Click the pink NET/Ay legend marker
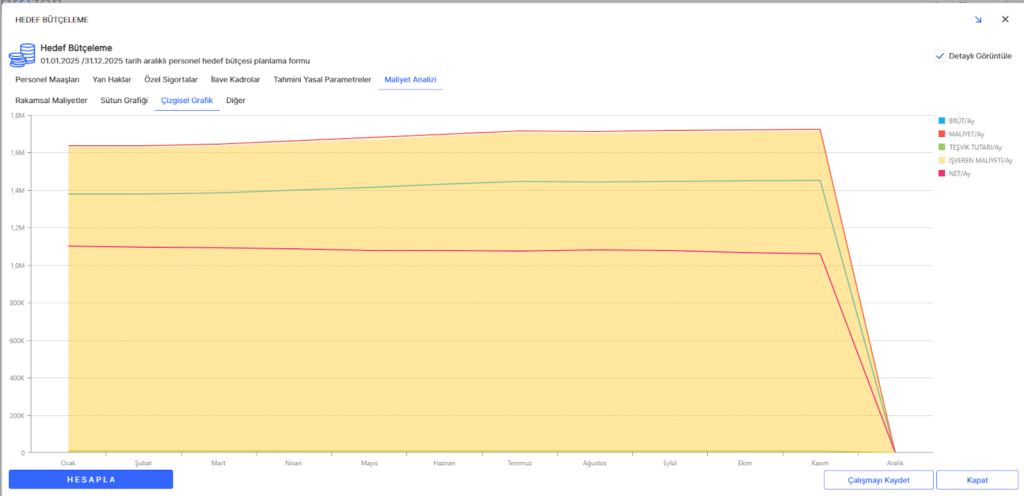Image resolution: width=1024 pixels, height=496 pixels. (x=941, y=173)
